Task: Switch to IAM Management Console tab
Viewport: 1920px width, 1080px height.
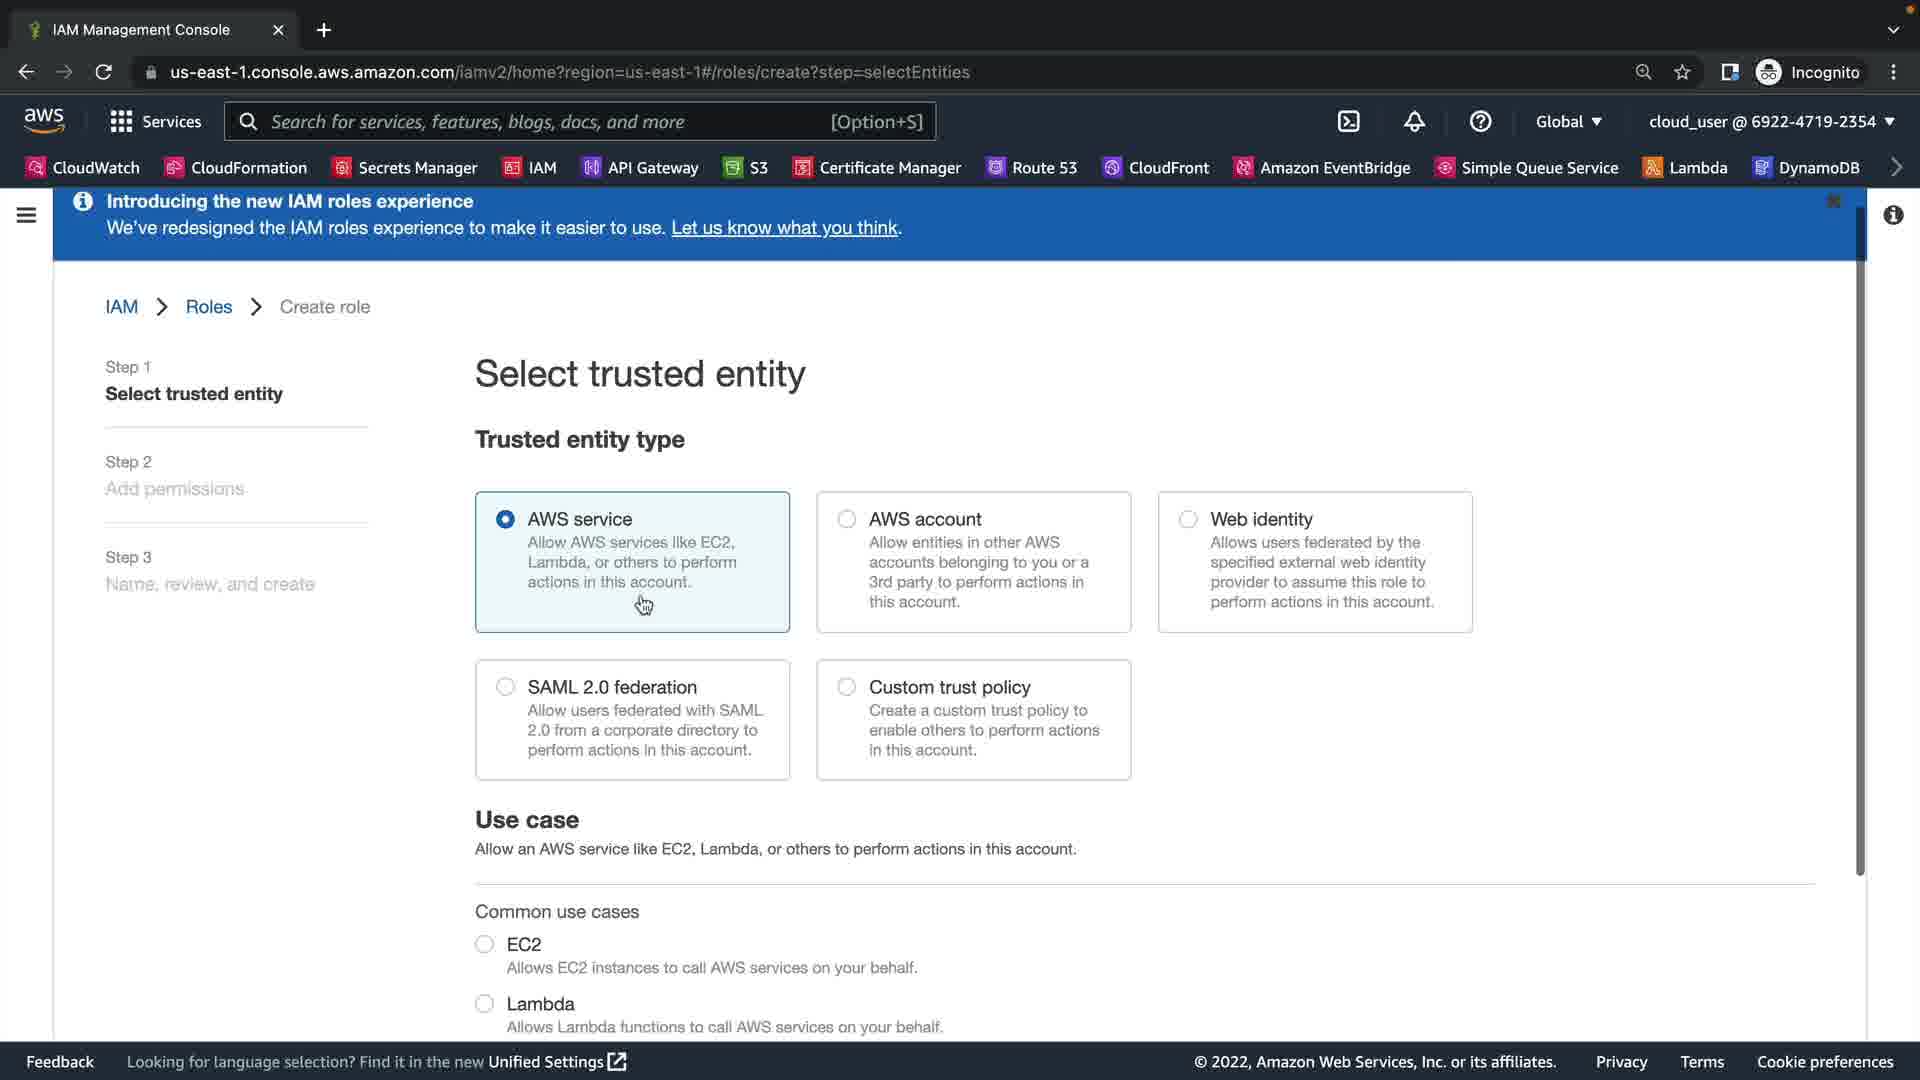Action: 141,30
